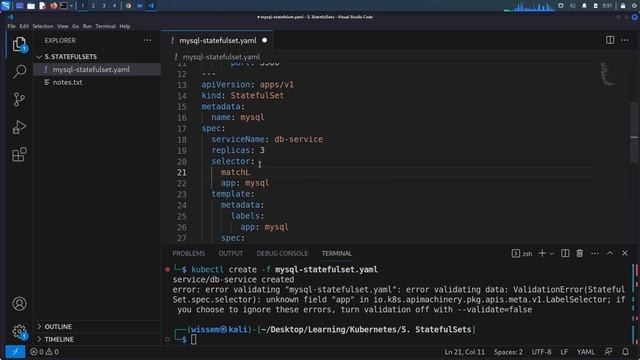The width and height of the screenshot is (640, 360).
Task: Close the unsaved mysql-statefulset.yaml tab dot
Action: click(x=264, y=40)
